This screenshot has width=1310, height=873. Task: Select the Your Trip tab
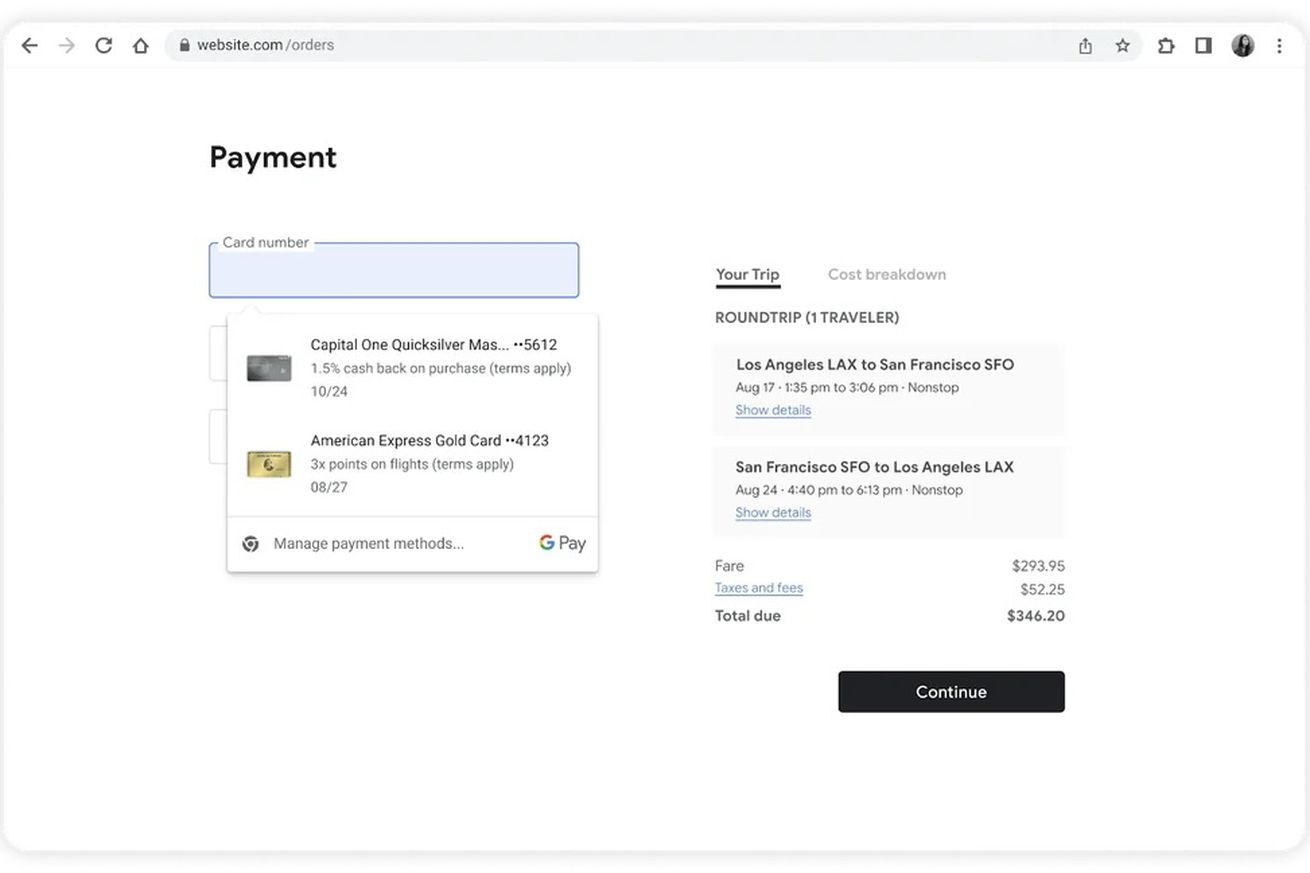pos(747,274)
